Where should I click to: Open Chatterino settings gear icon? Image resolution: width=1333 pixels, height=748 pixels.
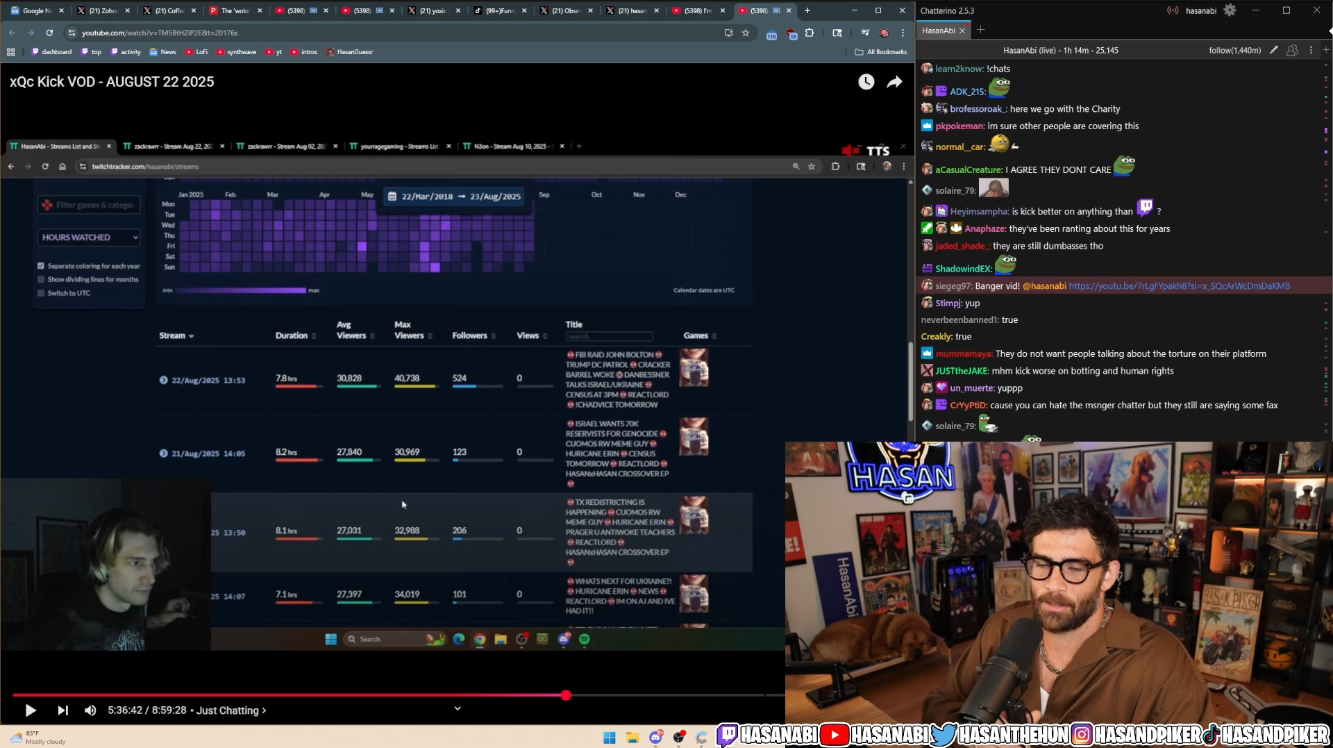tap(1230, 10)
